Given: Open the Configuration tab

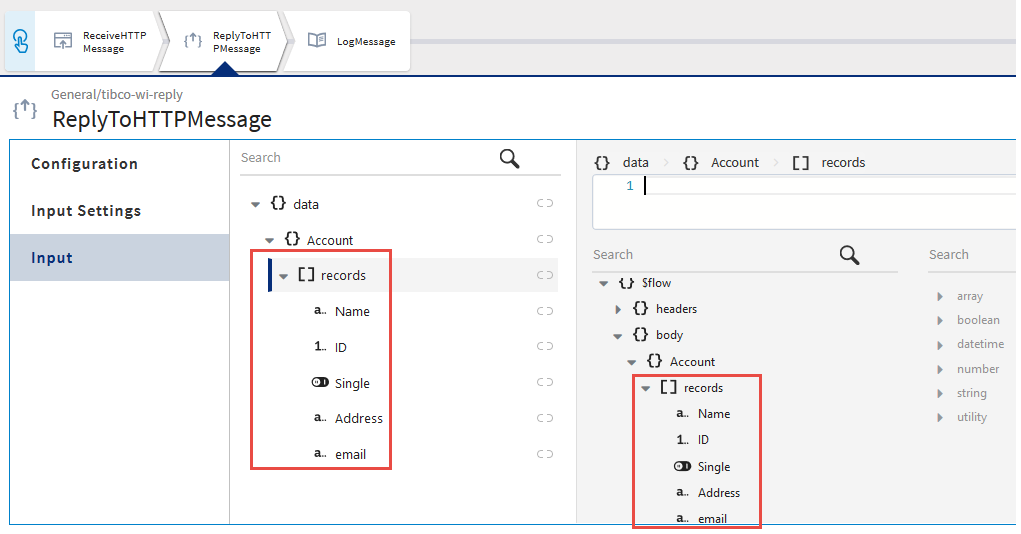Looking at the screenshot, I should pyautogui.click(x=84, y=164).
